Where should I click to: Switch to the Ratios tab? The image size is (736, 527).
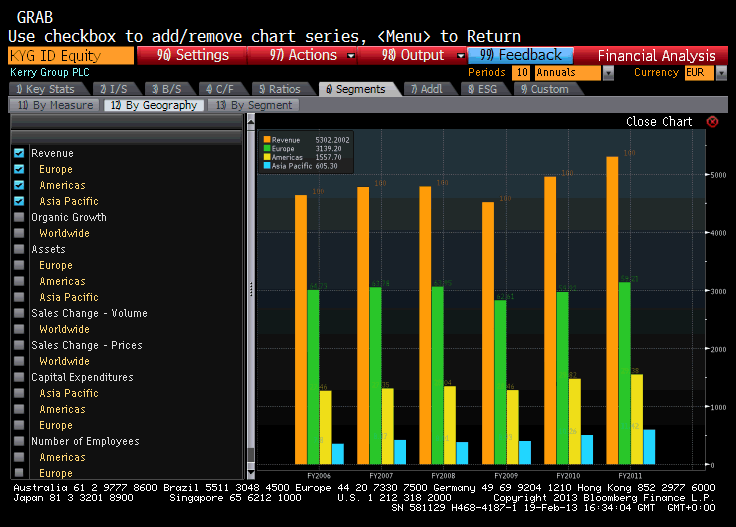tap(281, 89)
